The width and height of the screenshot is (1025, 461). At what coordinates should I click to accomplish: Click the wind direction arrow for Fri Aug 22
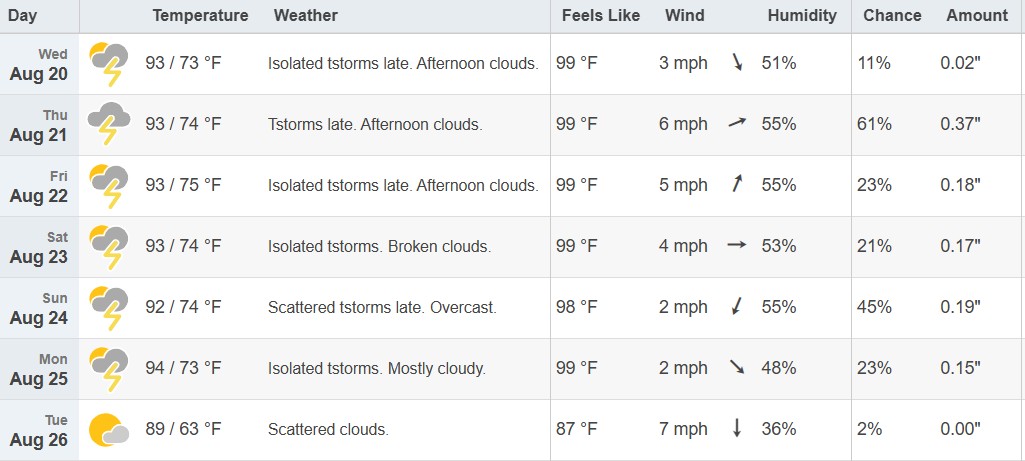coord(738,185)
